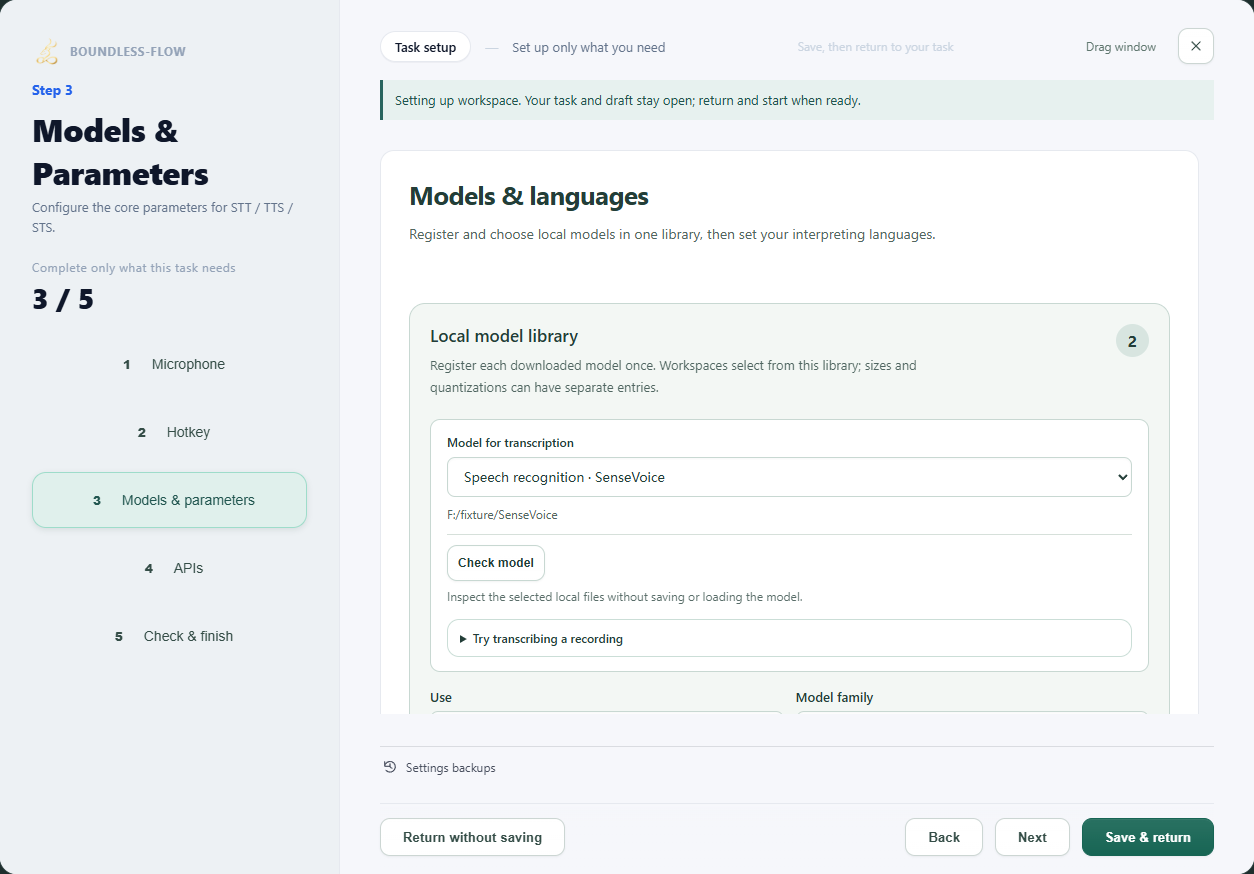Select step 3 Models & parameters
This screenshot has width=1254, height=874.
tap(169, 500)
